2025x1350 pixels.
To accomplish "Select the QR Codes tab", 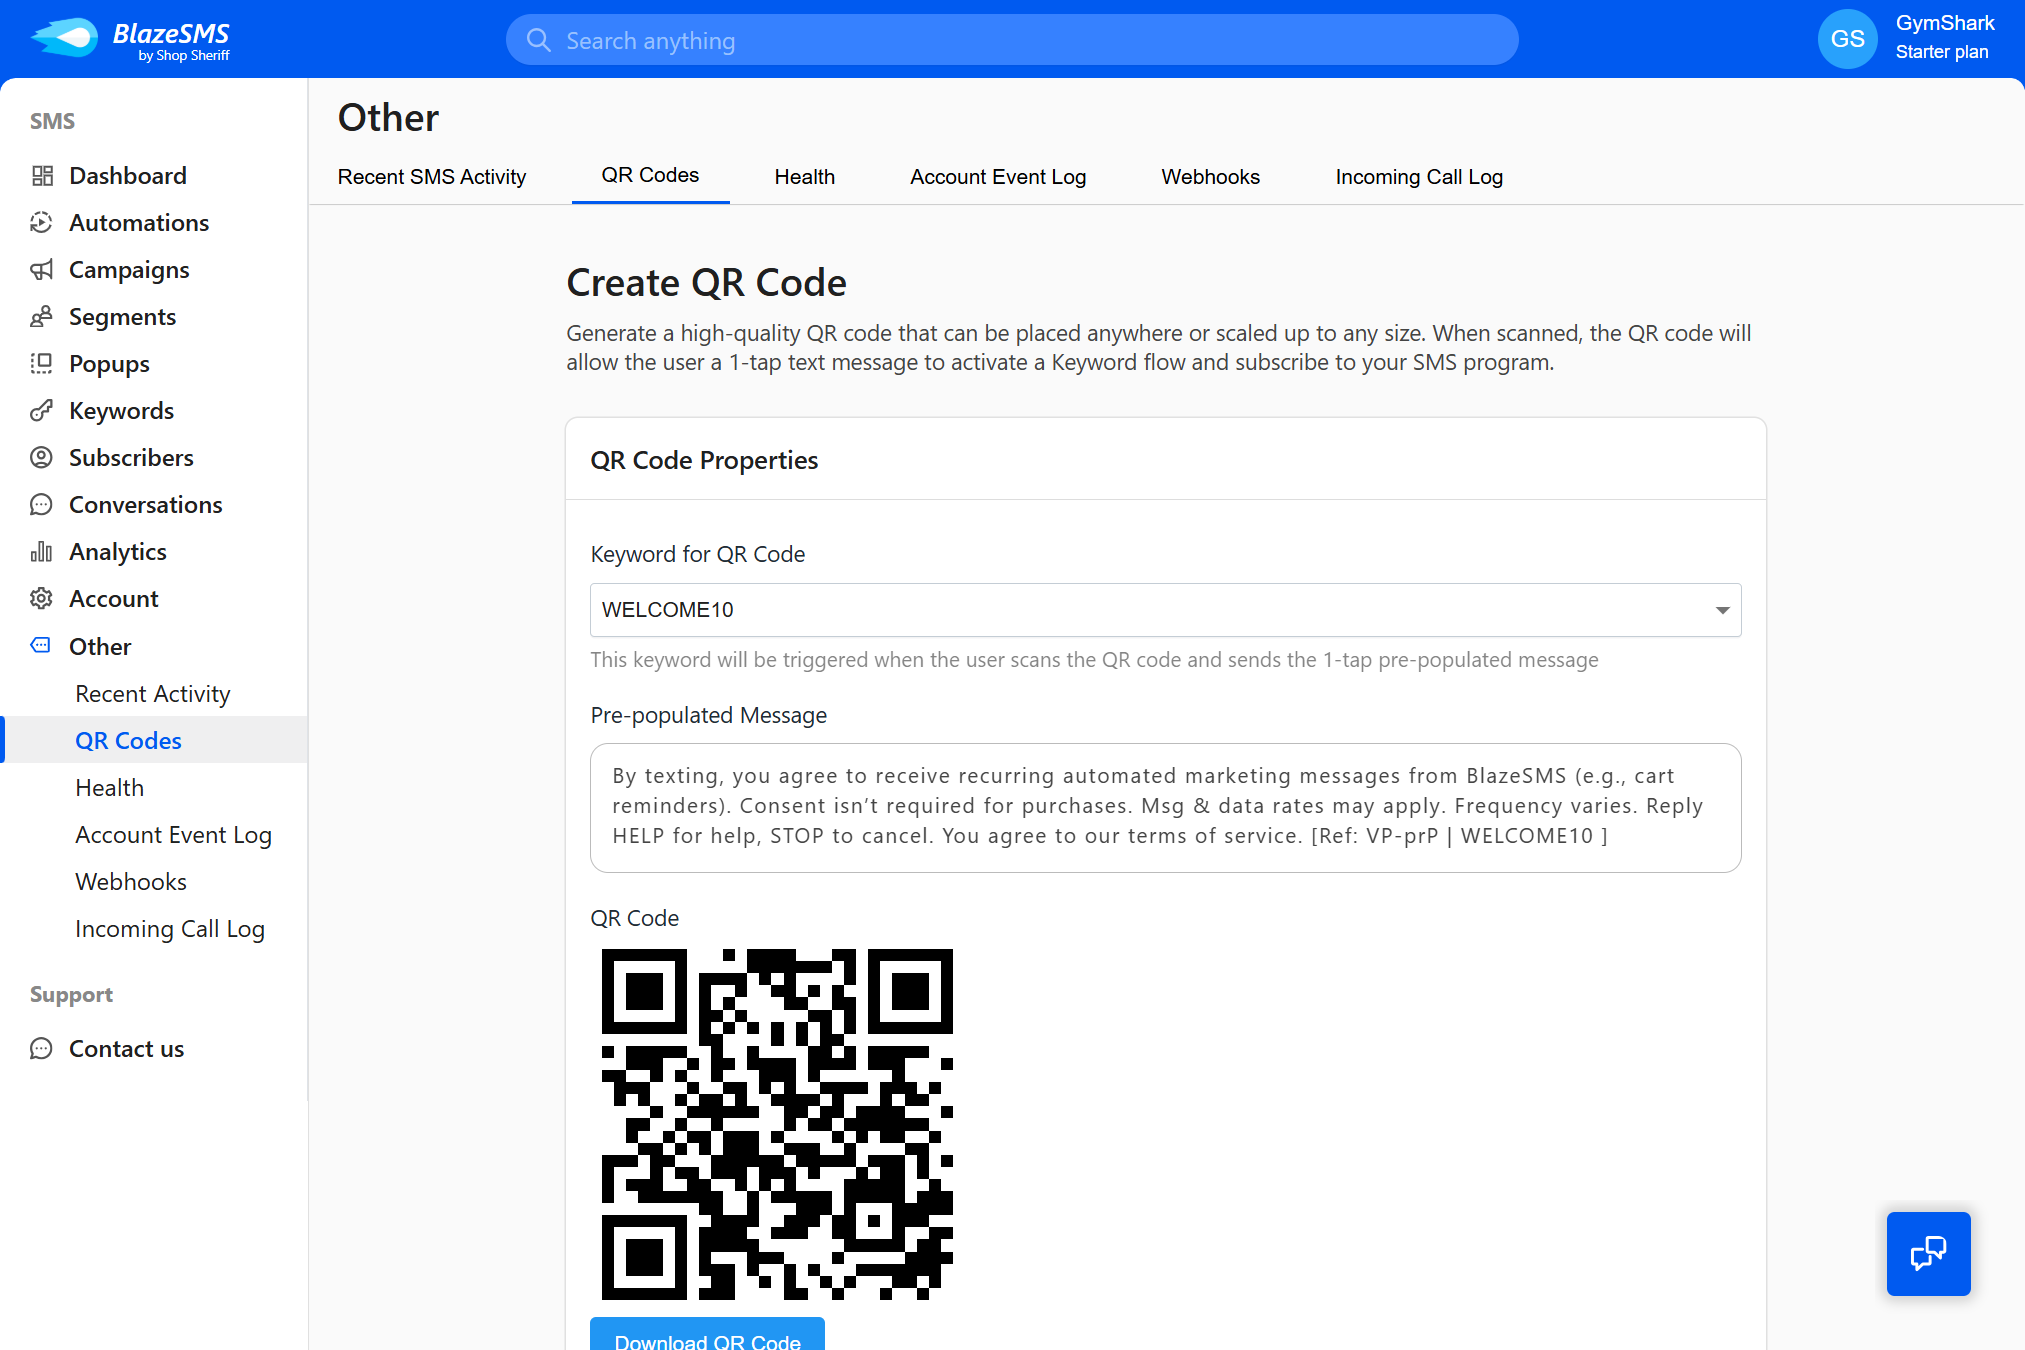I will [650, 176].
